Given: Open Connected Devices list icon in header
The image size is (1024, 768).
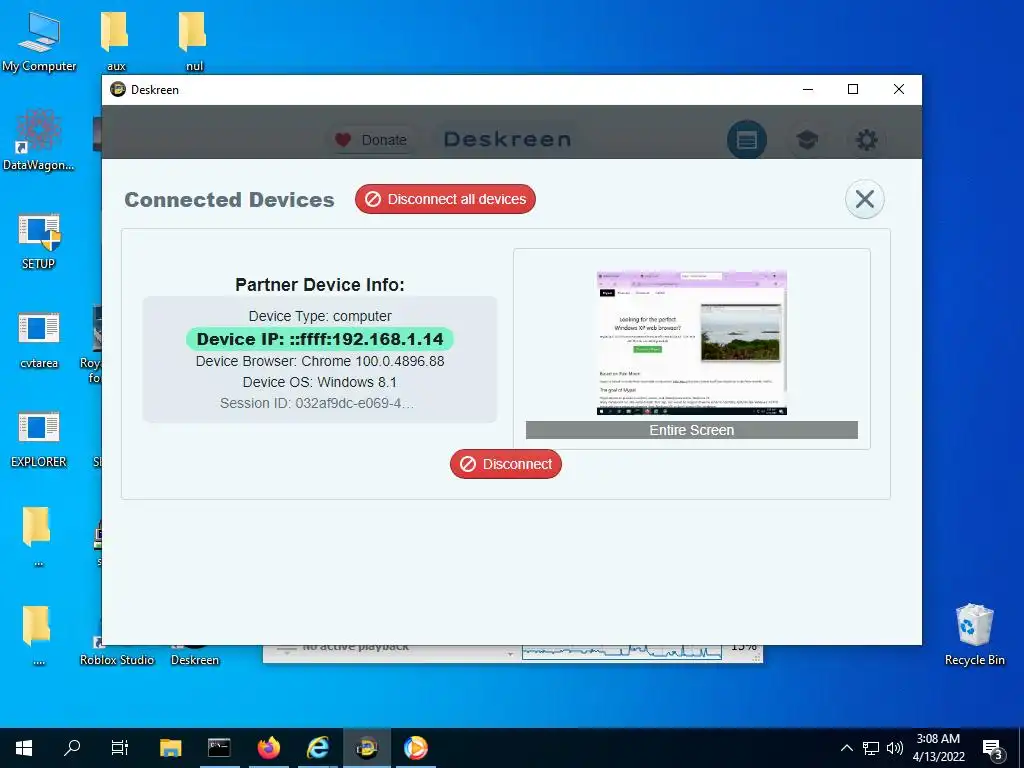Looking at the screenshot, I should [x=746, y=140].
